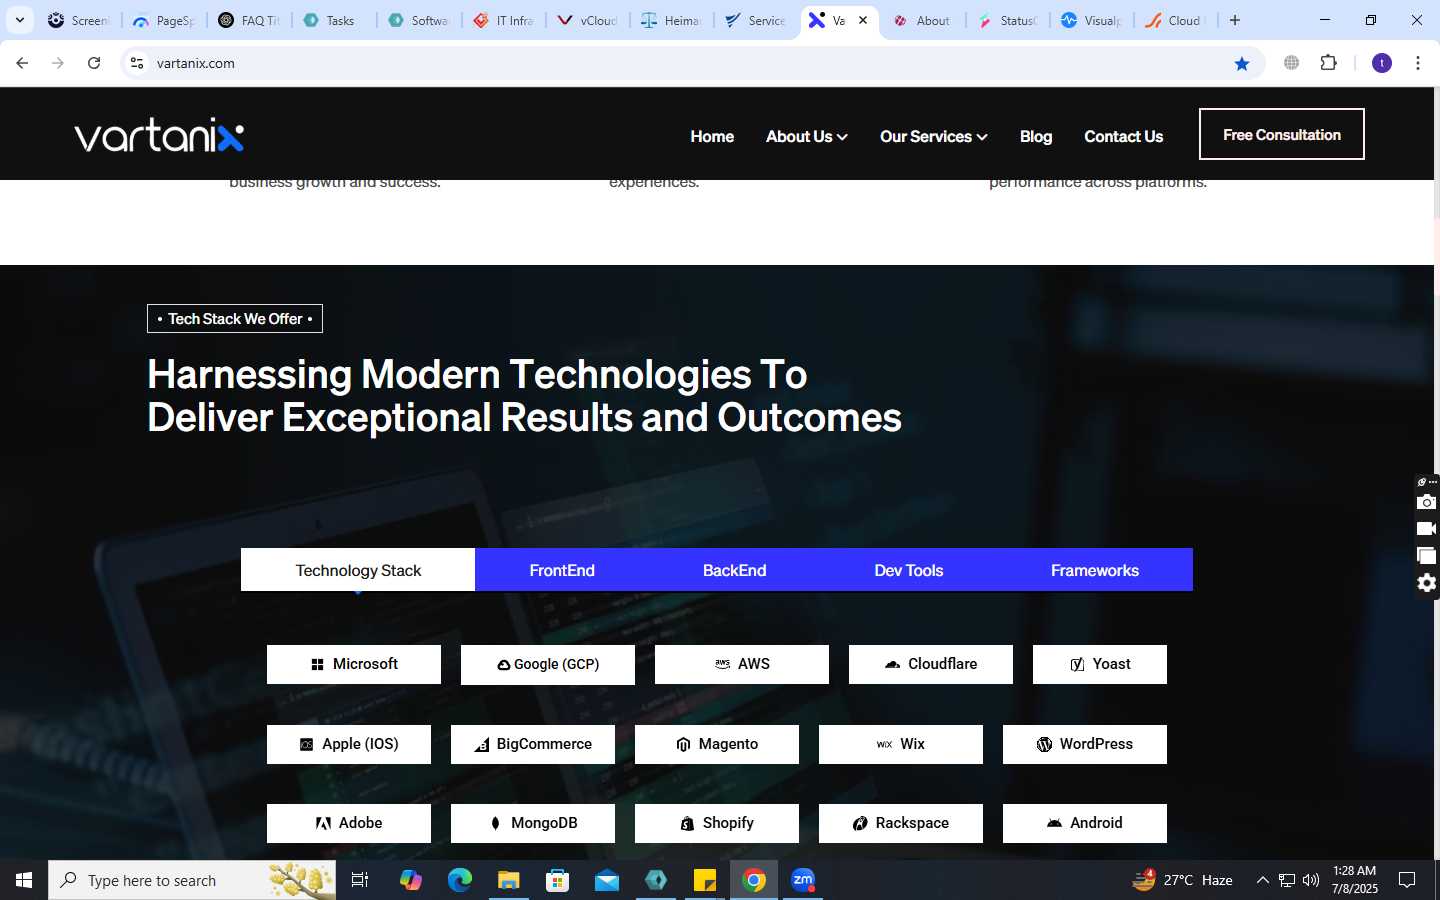
Task: Click the WordPress badge
Action: pyautogui.click(x=1085, y=744)
